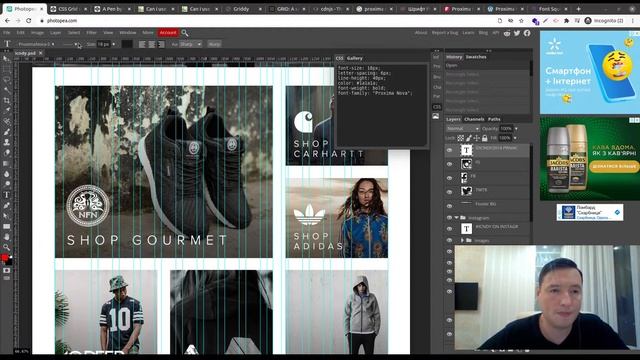Open the Window menu
640x360 pixels.
pos(128,33)
